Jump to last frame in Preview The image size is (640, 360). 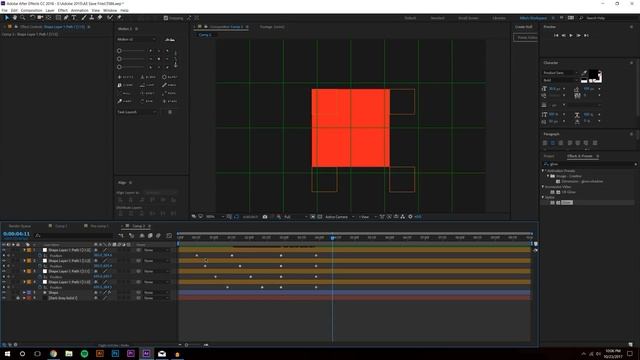coord(586,36)
